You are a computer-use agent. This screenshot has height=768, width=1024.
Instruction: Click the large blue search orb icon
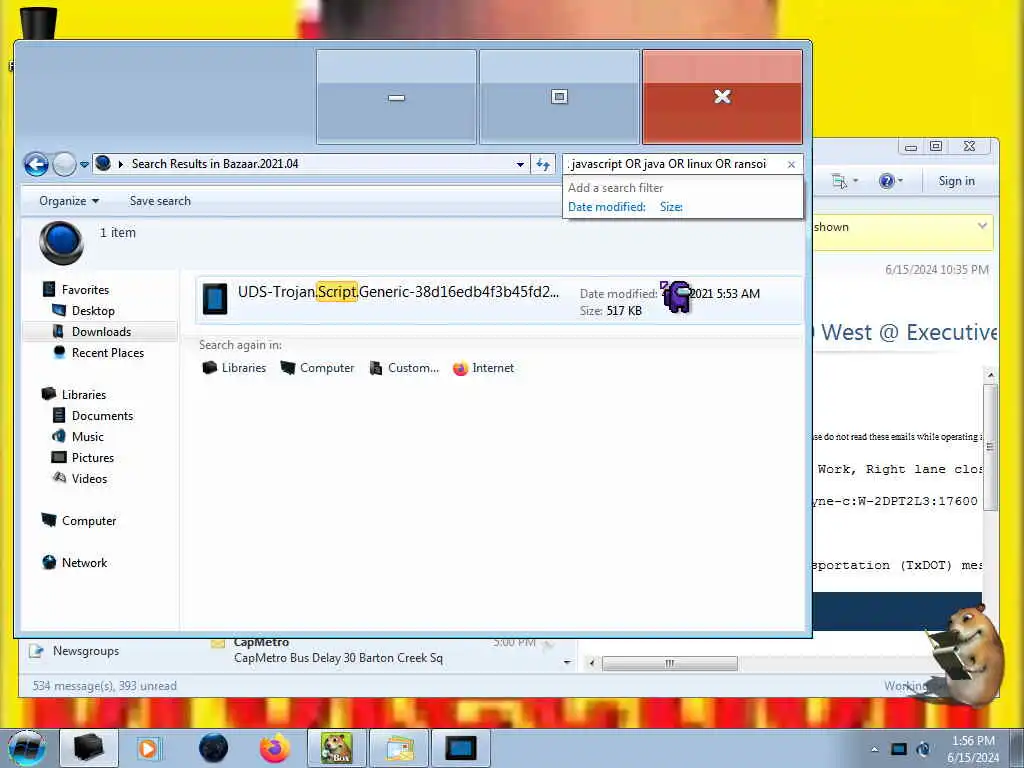coord(61,242)
